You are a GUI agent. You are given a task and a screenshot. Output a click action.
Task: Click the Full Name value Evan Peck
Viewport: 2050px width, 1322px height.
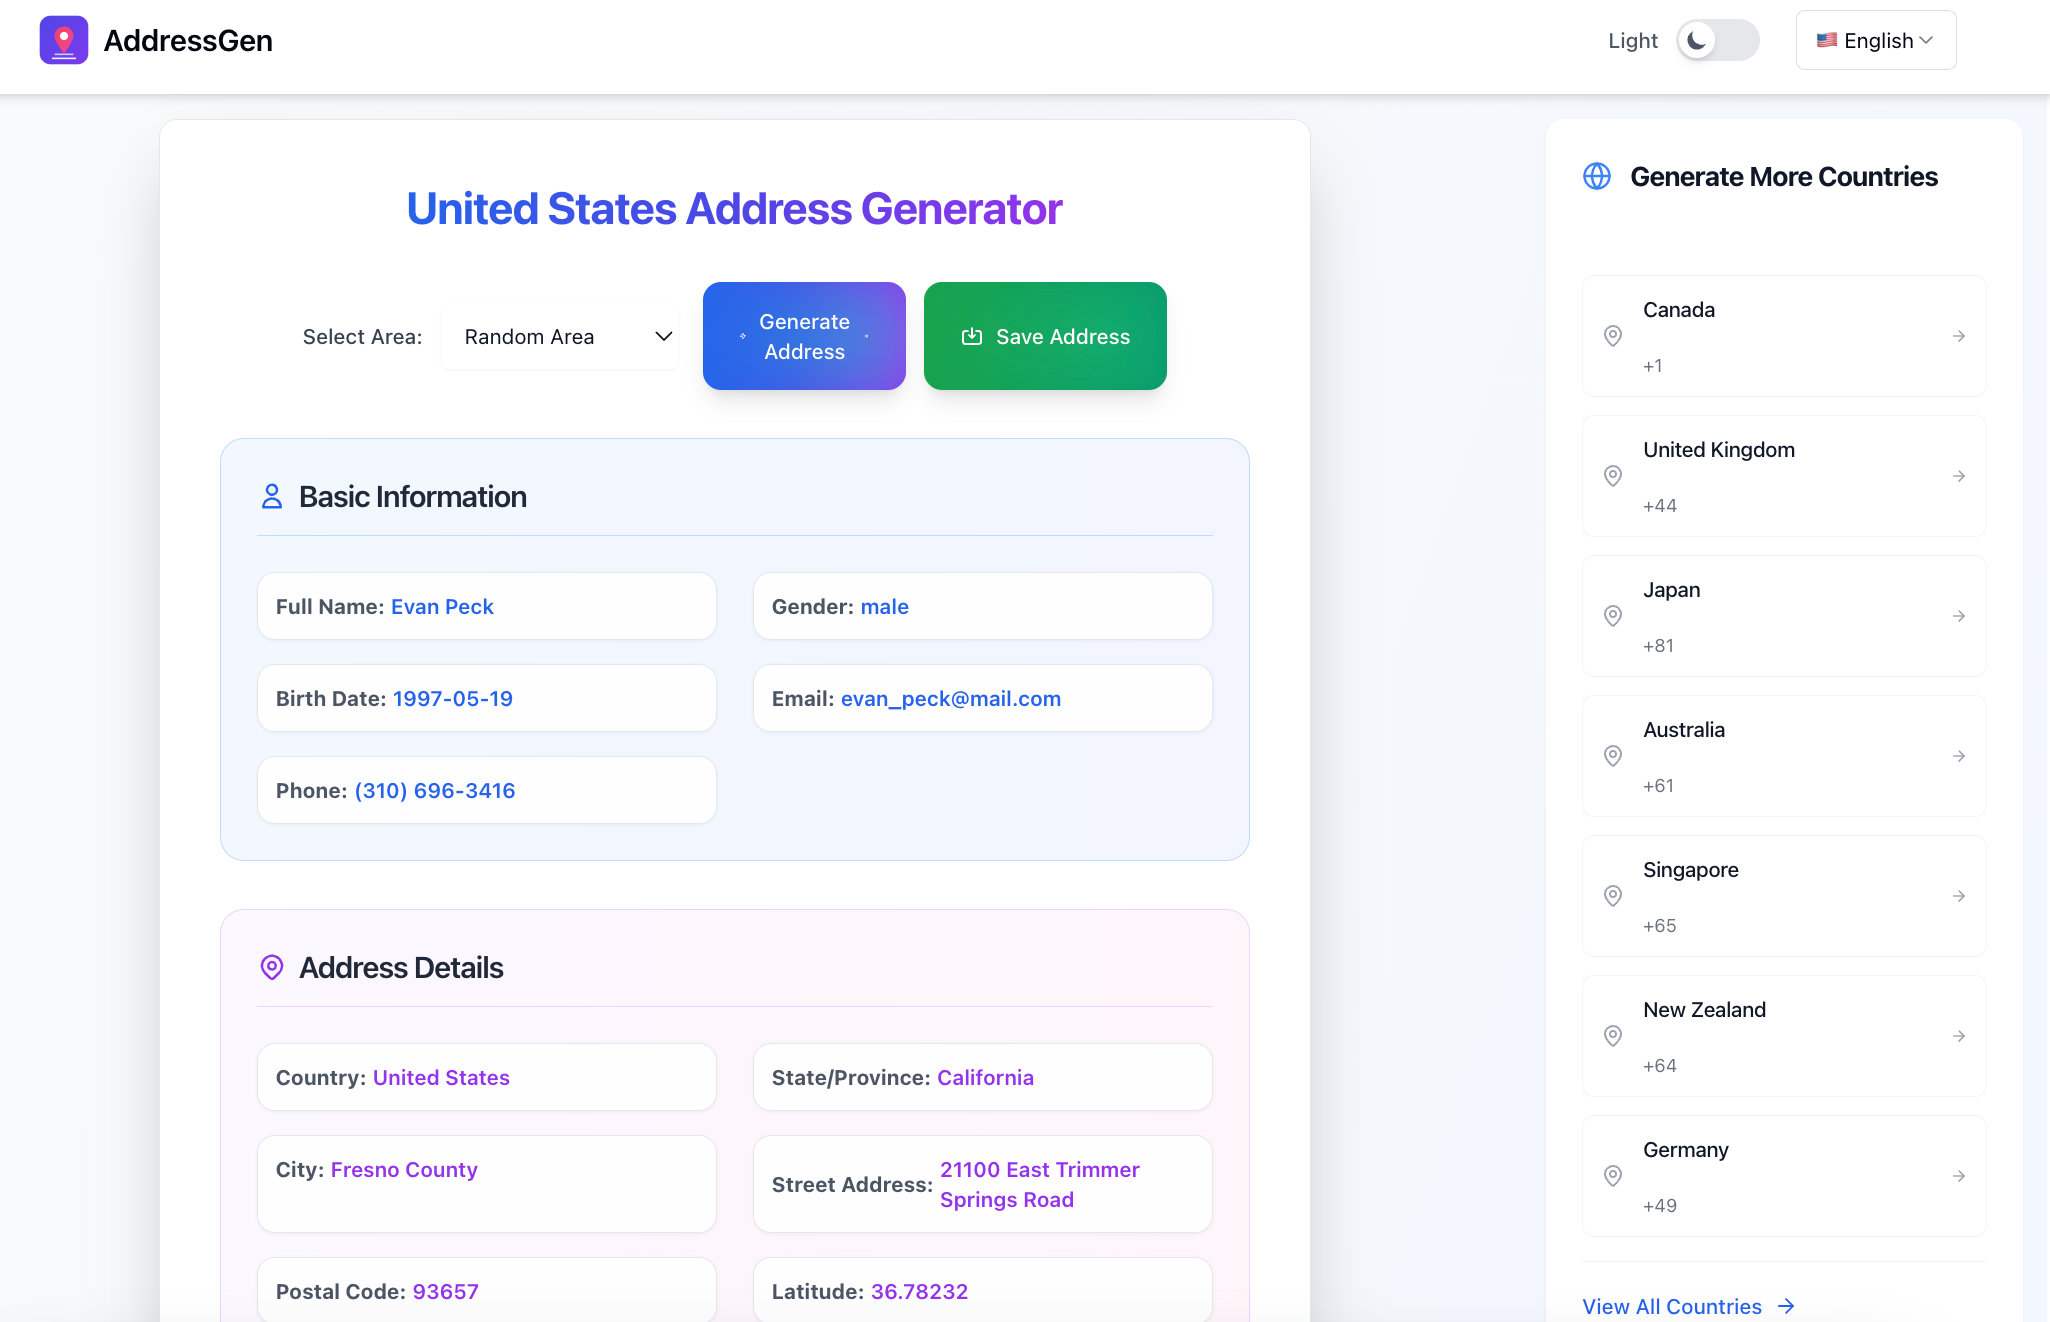[442, 607]
